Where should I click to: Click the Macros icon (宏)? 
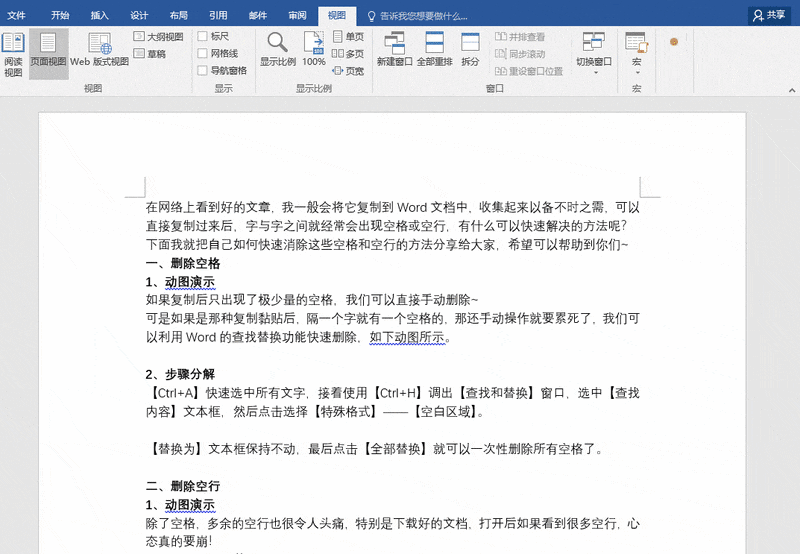636,43
